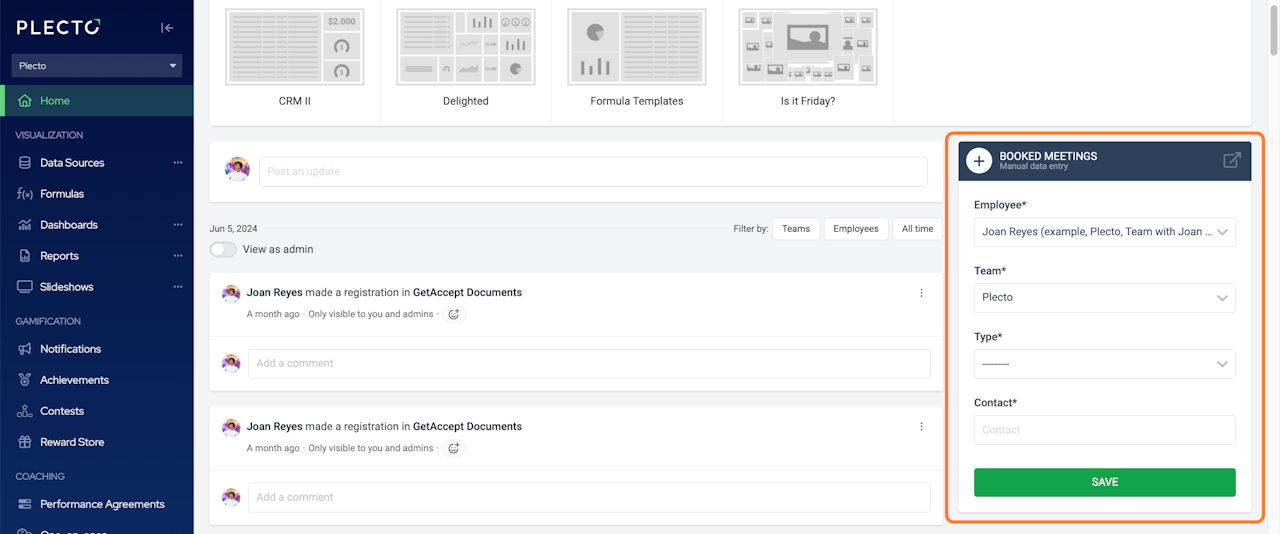This screenshot has height=534, width=1280.
Task: Open the Booked Meetings external link icon
Action: click(1232, 160)
